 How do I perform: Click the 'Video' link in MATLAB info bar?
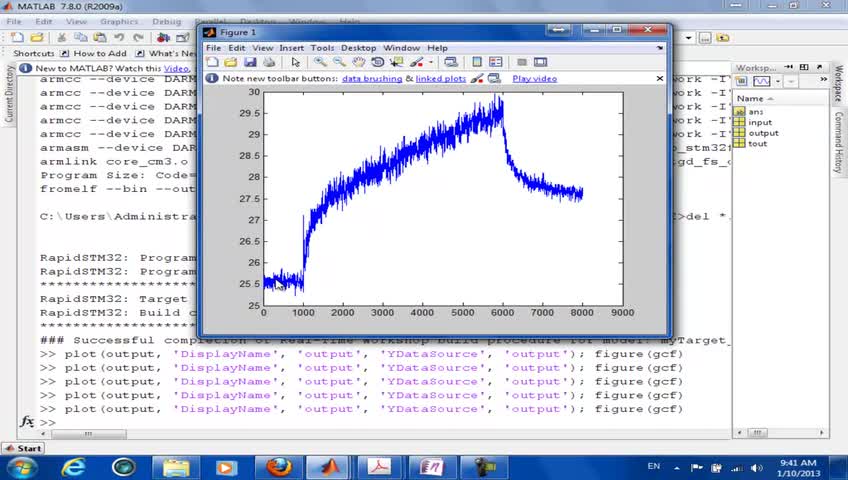pyautogui.click(x=176, y=69)
